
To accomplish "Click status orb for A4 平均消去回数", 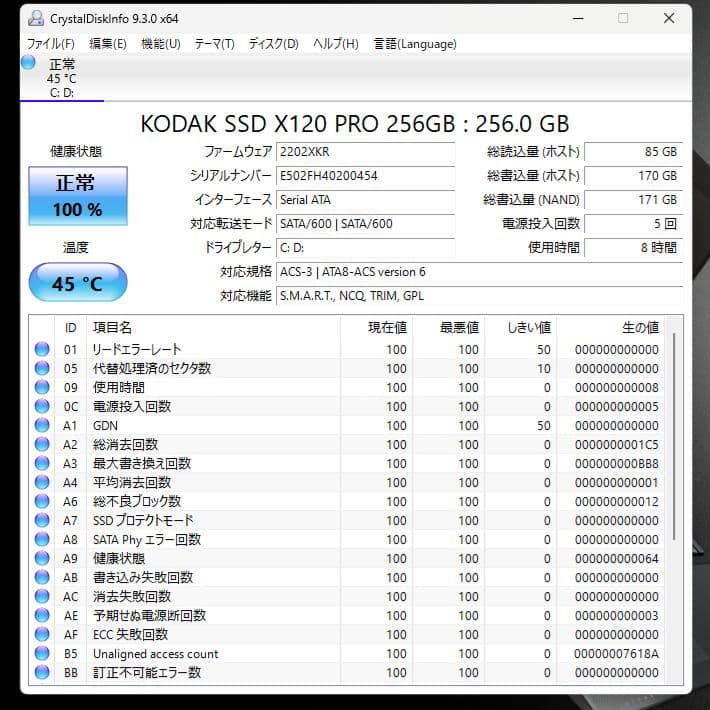I will pyautogui.click(x=42, y=482).
